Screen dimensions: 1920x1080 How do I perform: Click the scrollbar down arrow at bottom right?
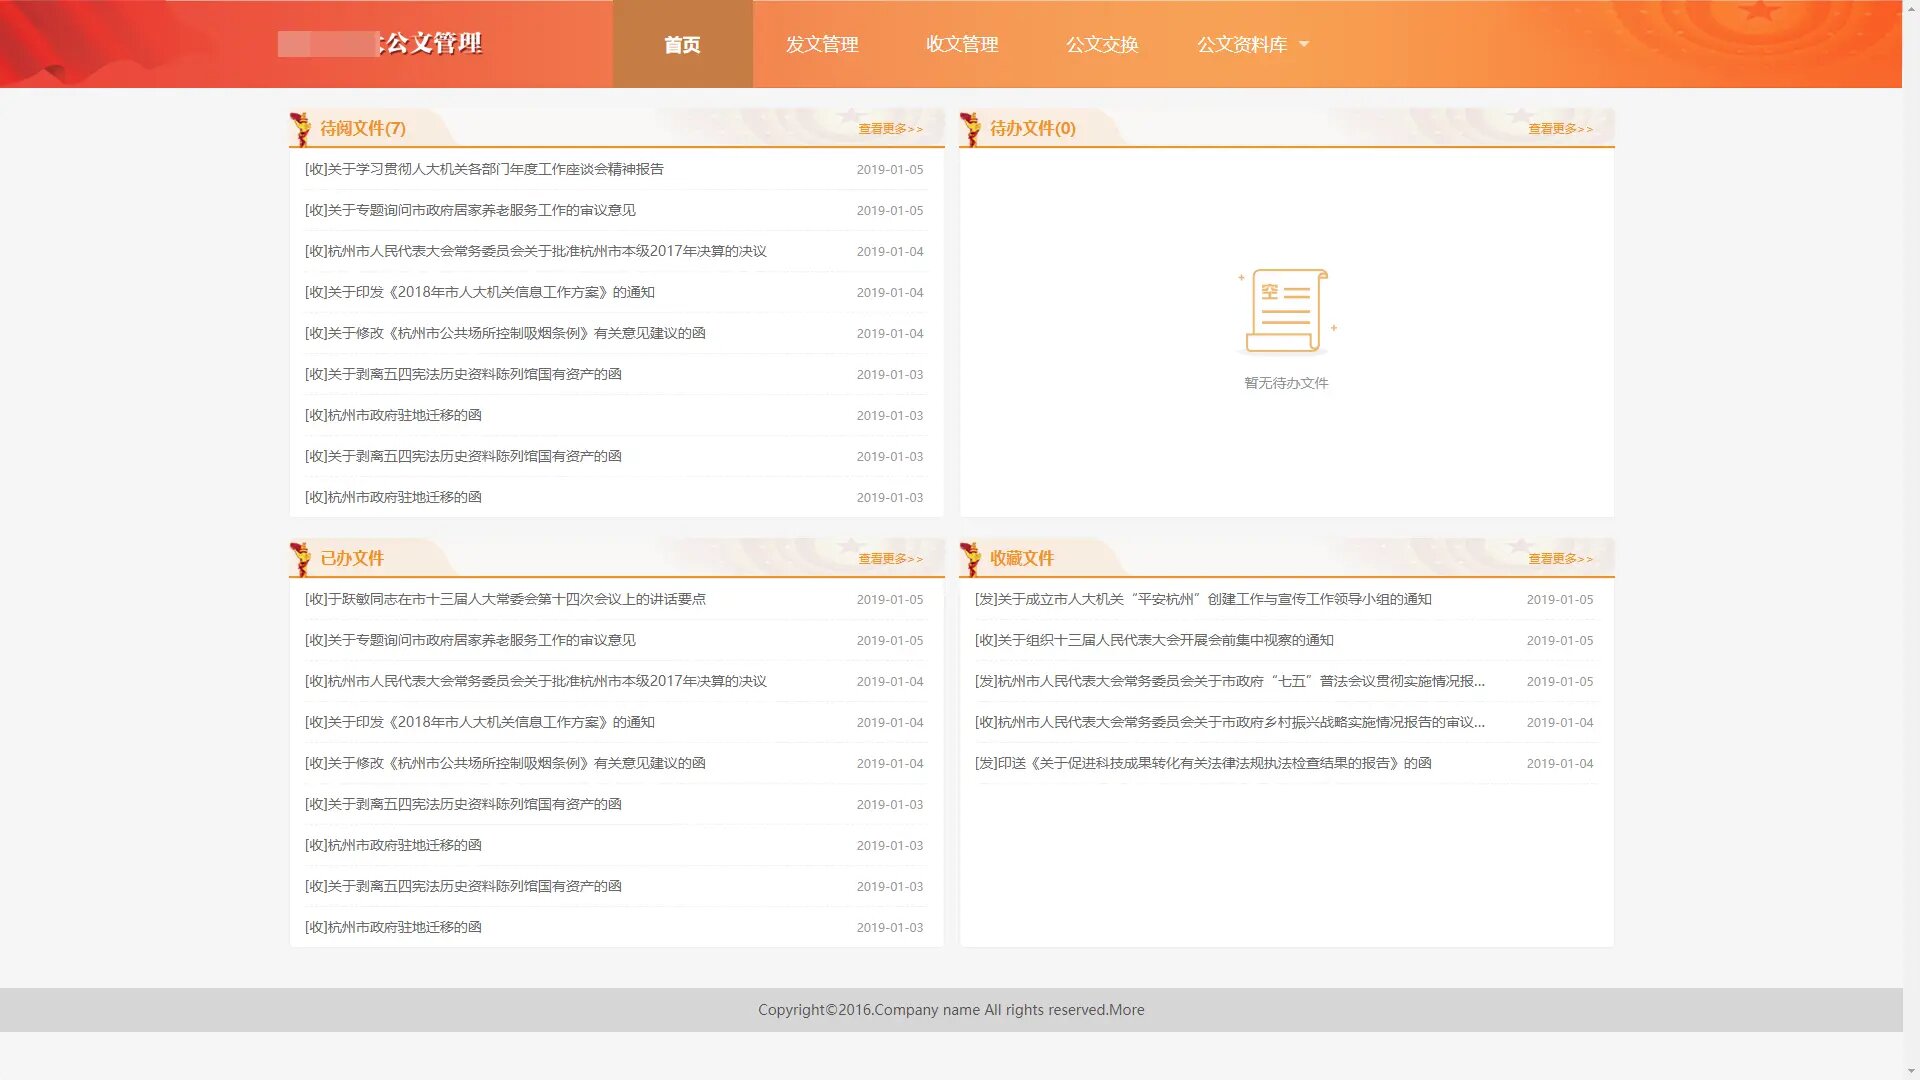coord(1911,1071)
